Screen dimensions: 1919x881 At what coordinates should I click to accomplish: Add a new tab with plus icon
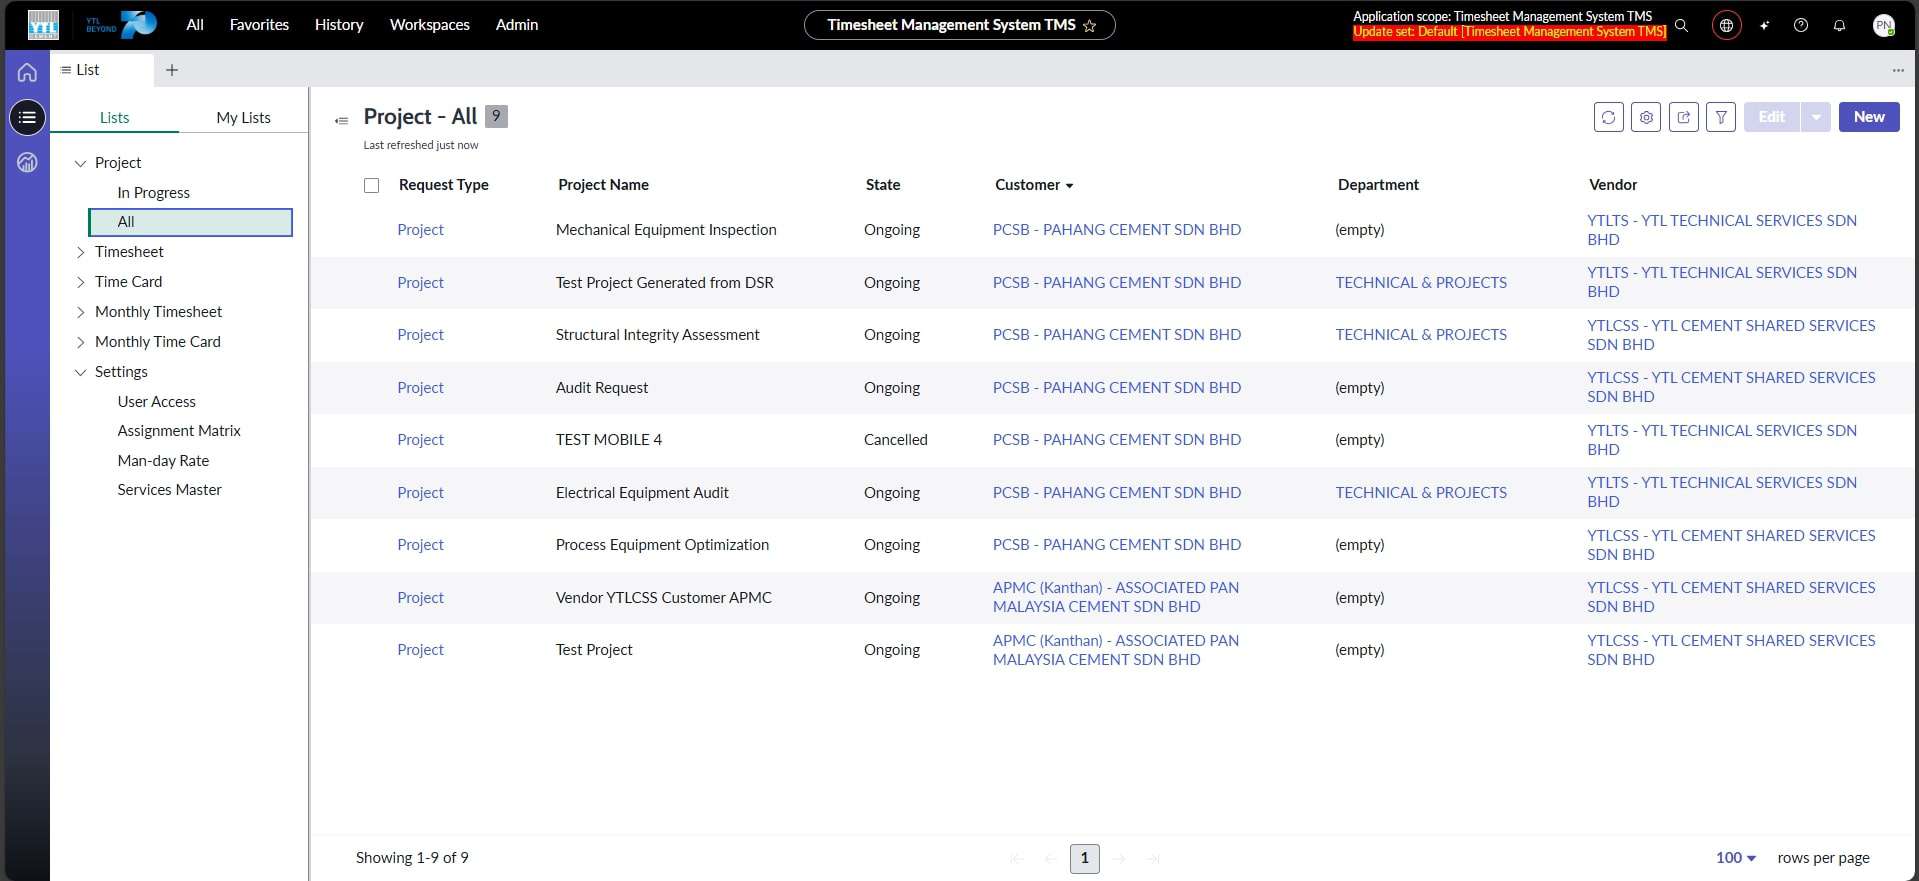tap(172, 70)
